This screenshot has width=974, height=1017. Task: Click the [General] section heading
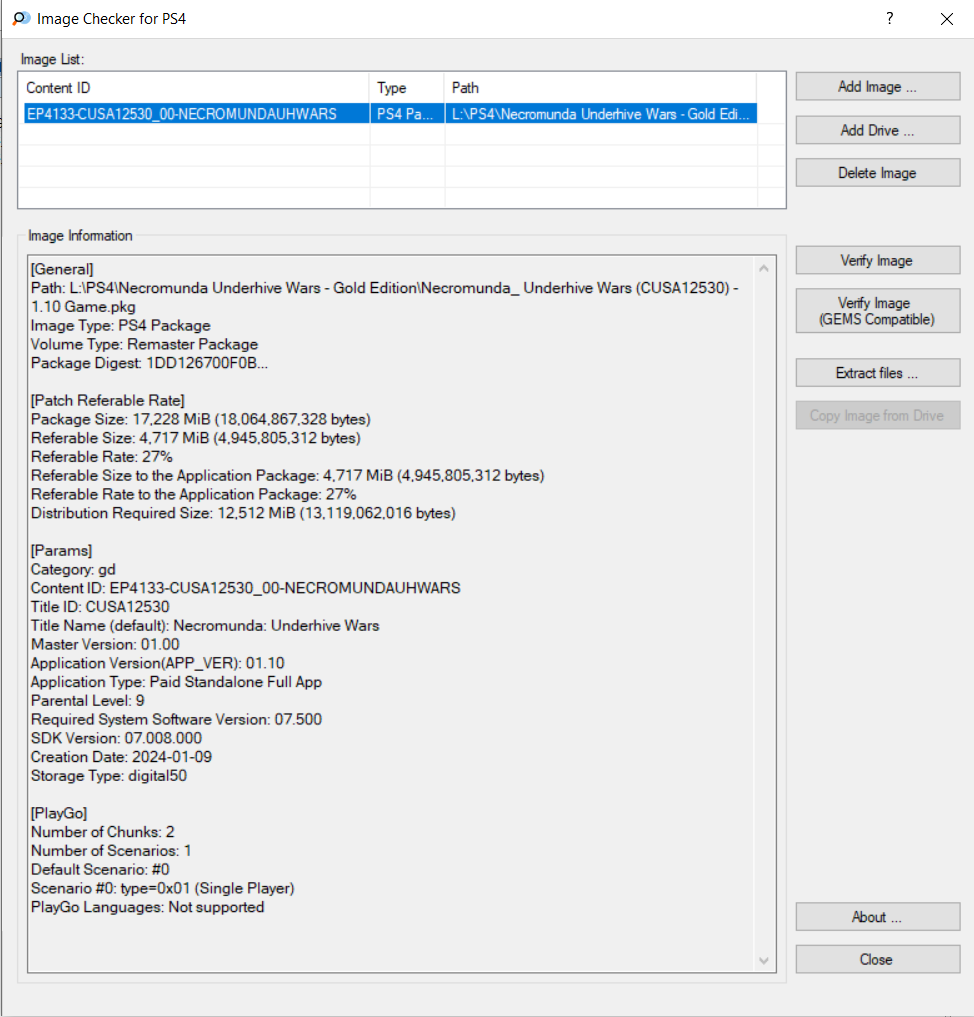tap(62, 269)
